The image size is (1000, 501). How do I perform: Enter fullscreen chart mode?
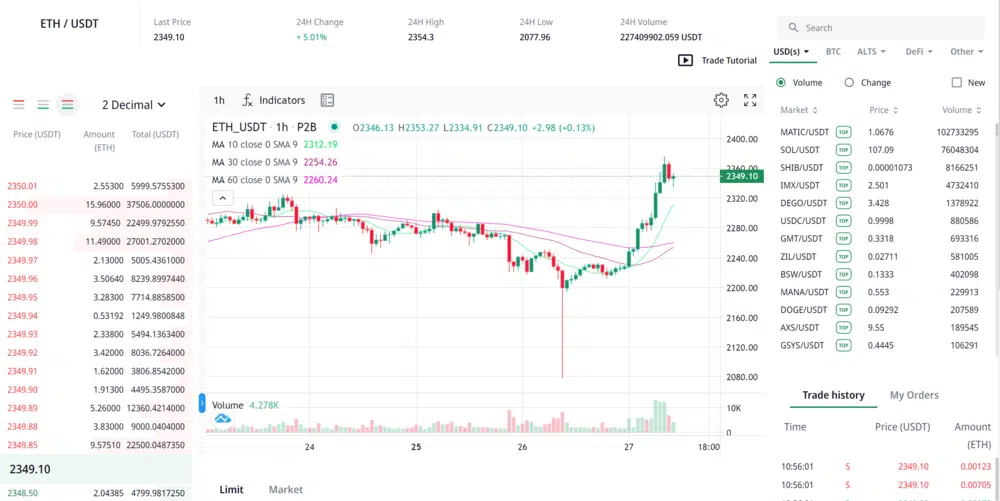[750, 100]
